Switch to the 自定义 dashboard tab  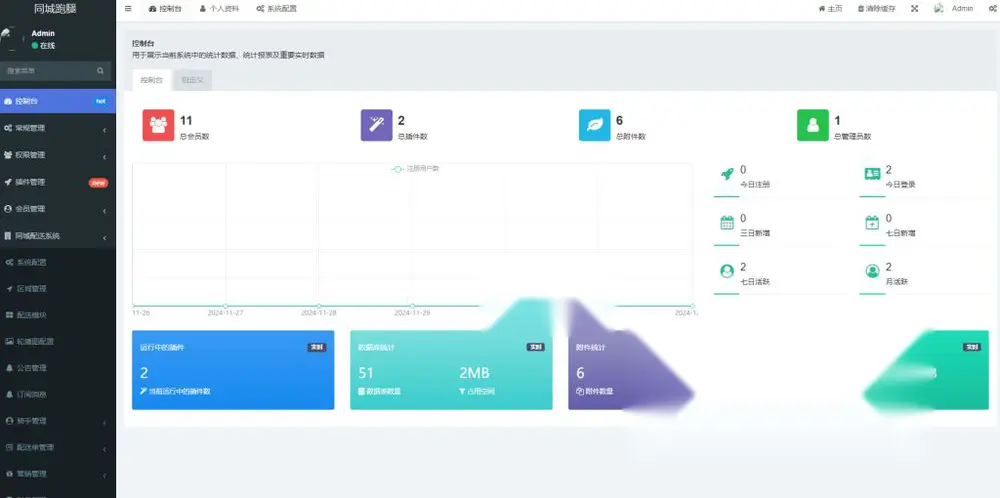pyautogui.click(x=192, y=80)
